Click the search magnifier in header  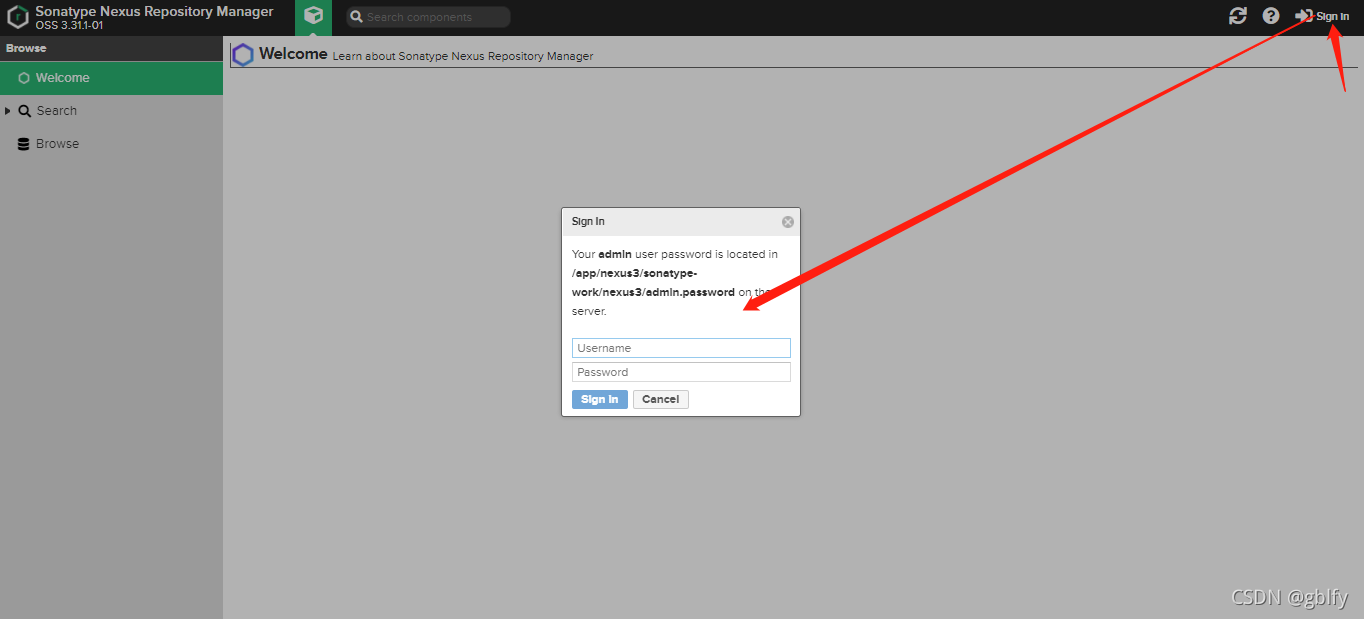click(x=356, y=17)
